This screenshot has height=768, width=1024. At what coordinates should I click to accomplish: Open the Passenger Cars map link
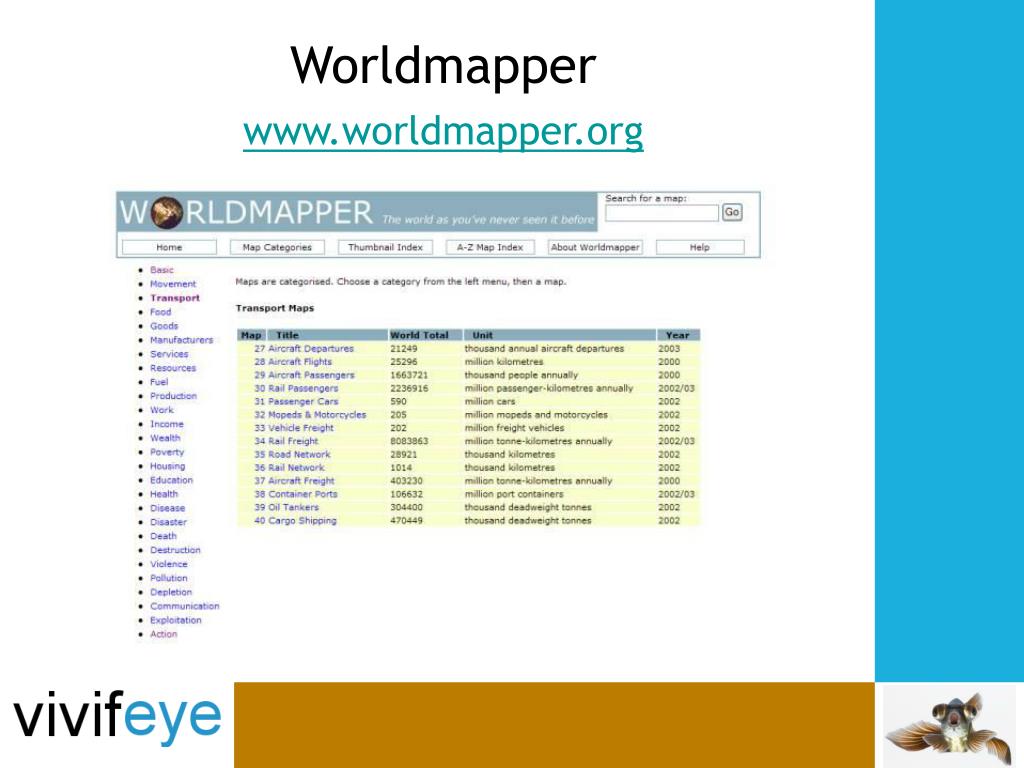tap(304, 402)
